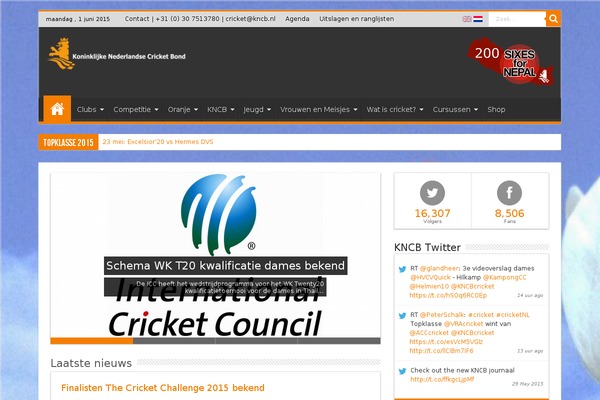Click Twitter bird beside KNCB journaal tweet
Screen dimensions: 600x400
tap(402, 371)
